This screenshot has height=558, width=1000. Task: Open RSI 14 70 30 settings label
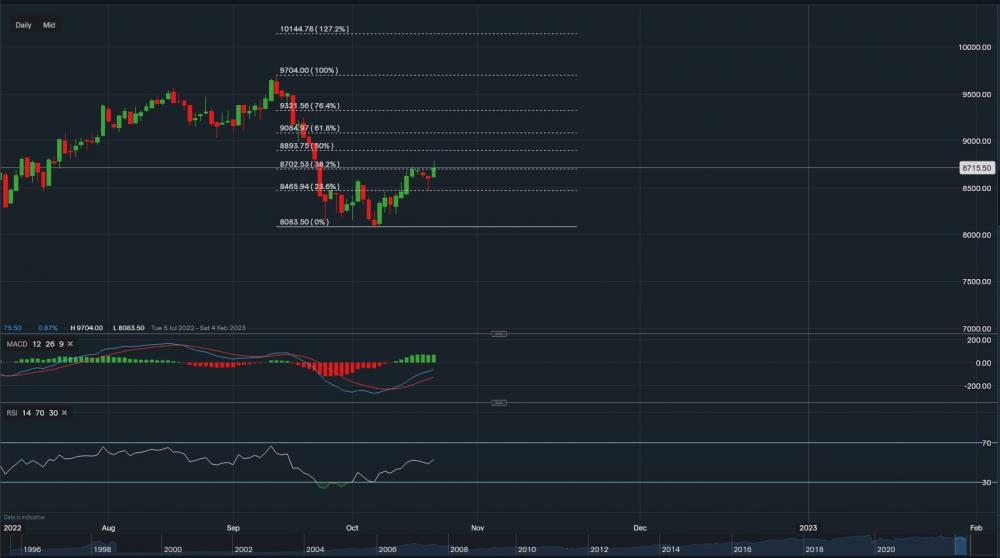[32, 413]
